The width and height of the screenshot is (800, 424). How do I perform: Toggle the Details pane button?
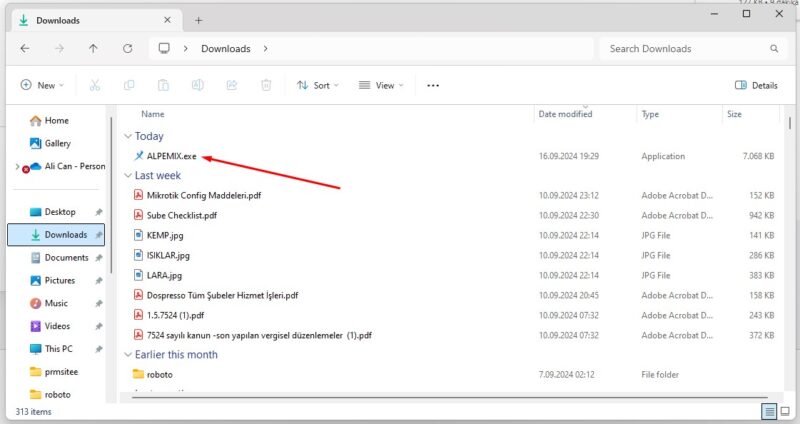point(756,86)
